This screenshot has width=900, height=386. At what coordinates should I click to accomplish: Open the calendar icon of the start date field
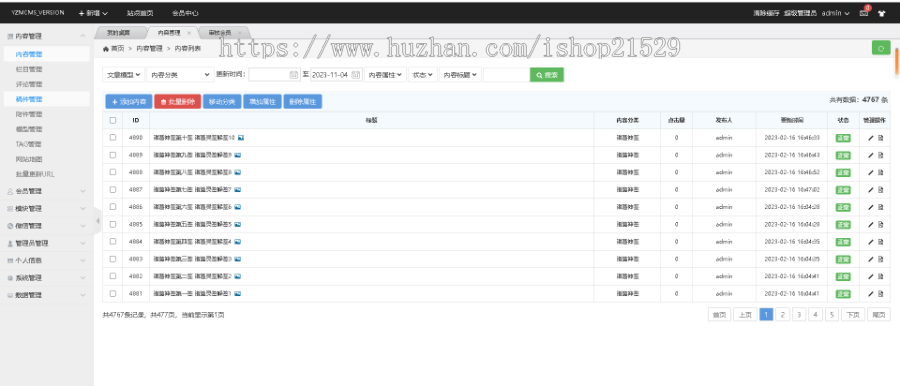[293, 75]
